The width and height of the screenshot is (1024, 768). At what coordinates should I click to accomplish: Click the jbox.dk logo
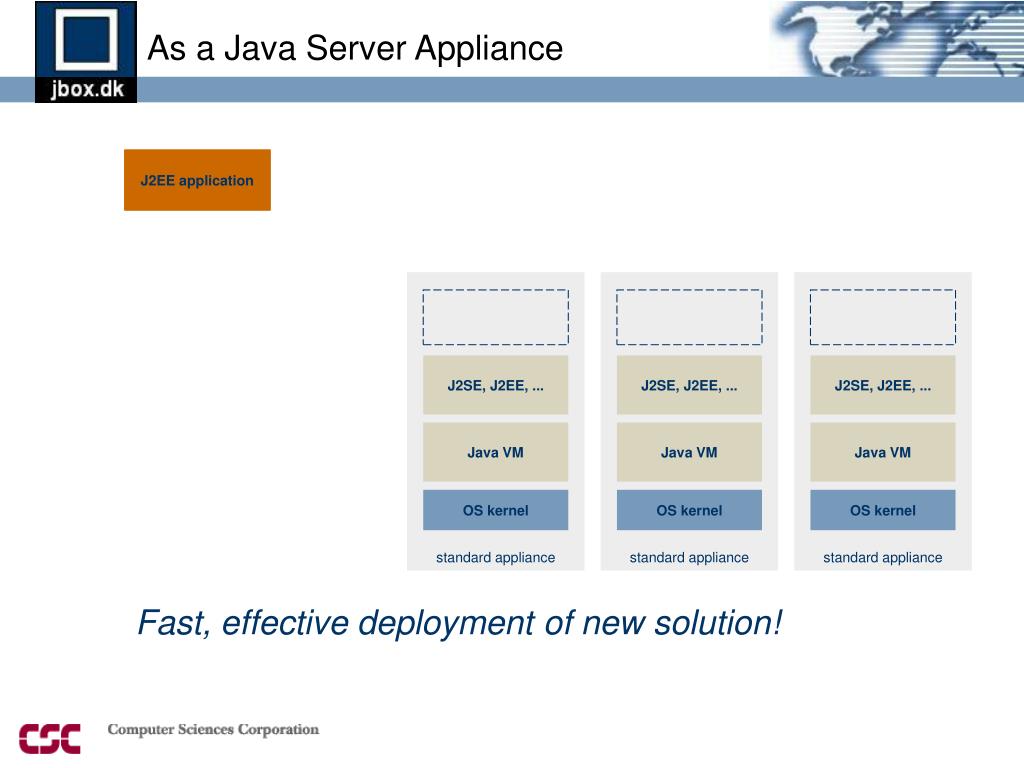pos(86,52)
